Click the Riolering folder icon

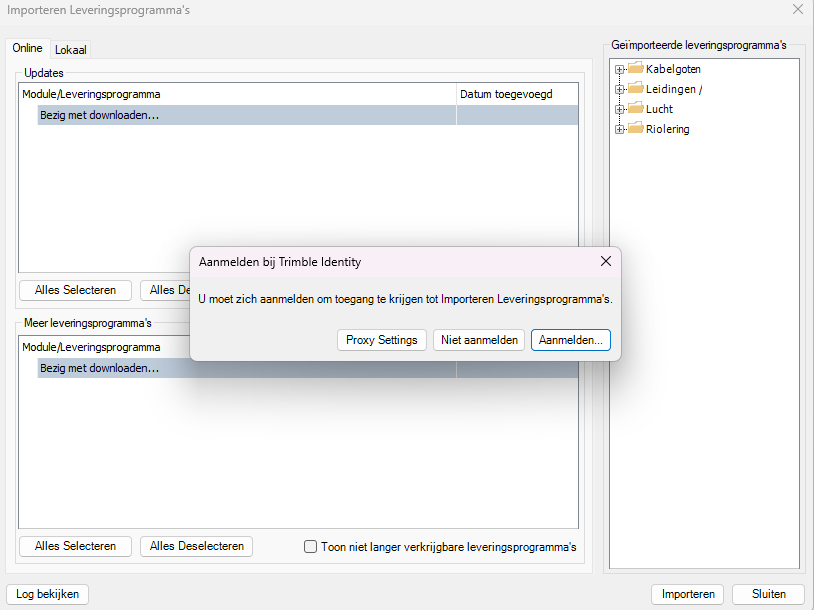pyautogui.click(x=635, y=128)
